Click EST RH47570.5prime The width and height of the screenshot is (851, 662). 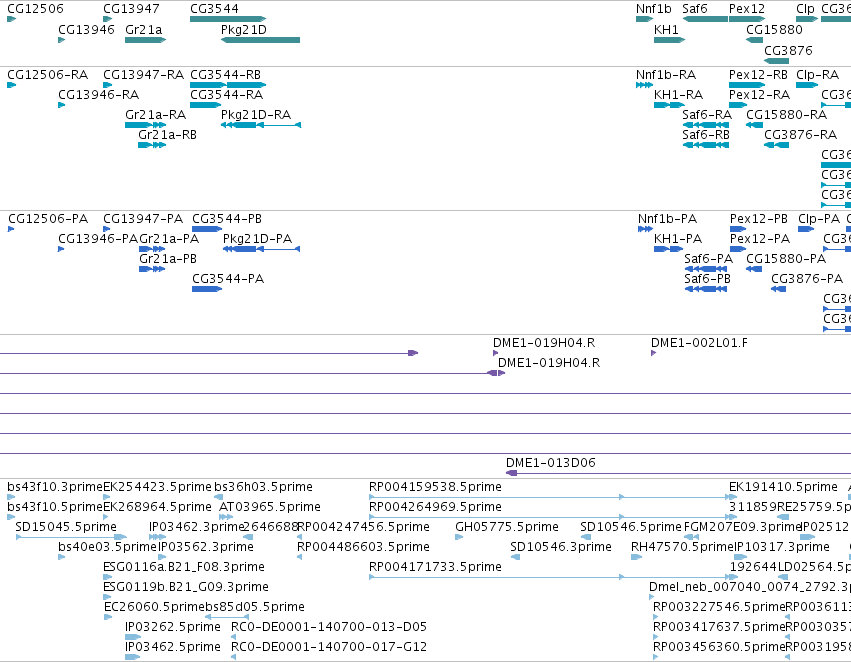[x=682, y=546]
